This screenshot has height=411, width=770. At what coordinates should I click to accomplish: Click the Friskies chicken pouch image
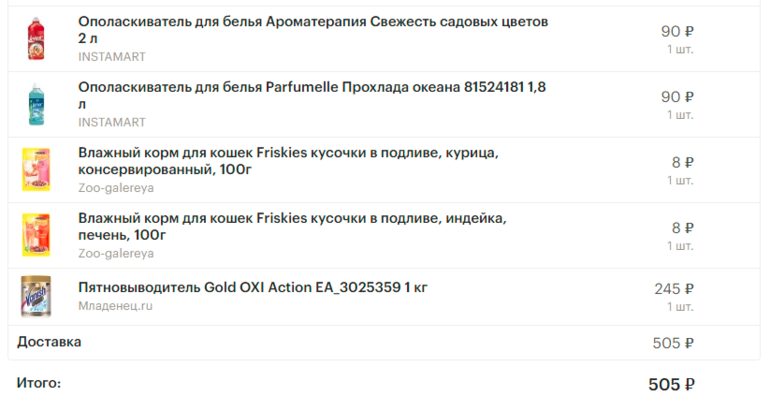pos(36,169)
